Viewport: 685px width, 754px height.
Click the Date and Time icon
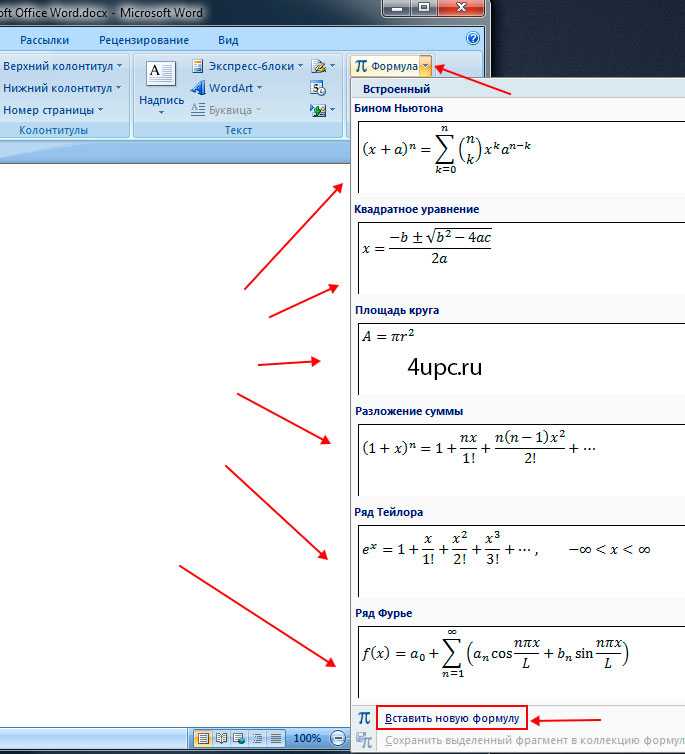tap(318, 88)
